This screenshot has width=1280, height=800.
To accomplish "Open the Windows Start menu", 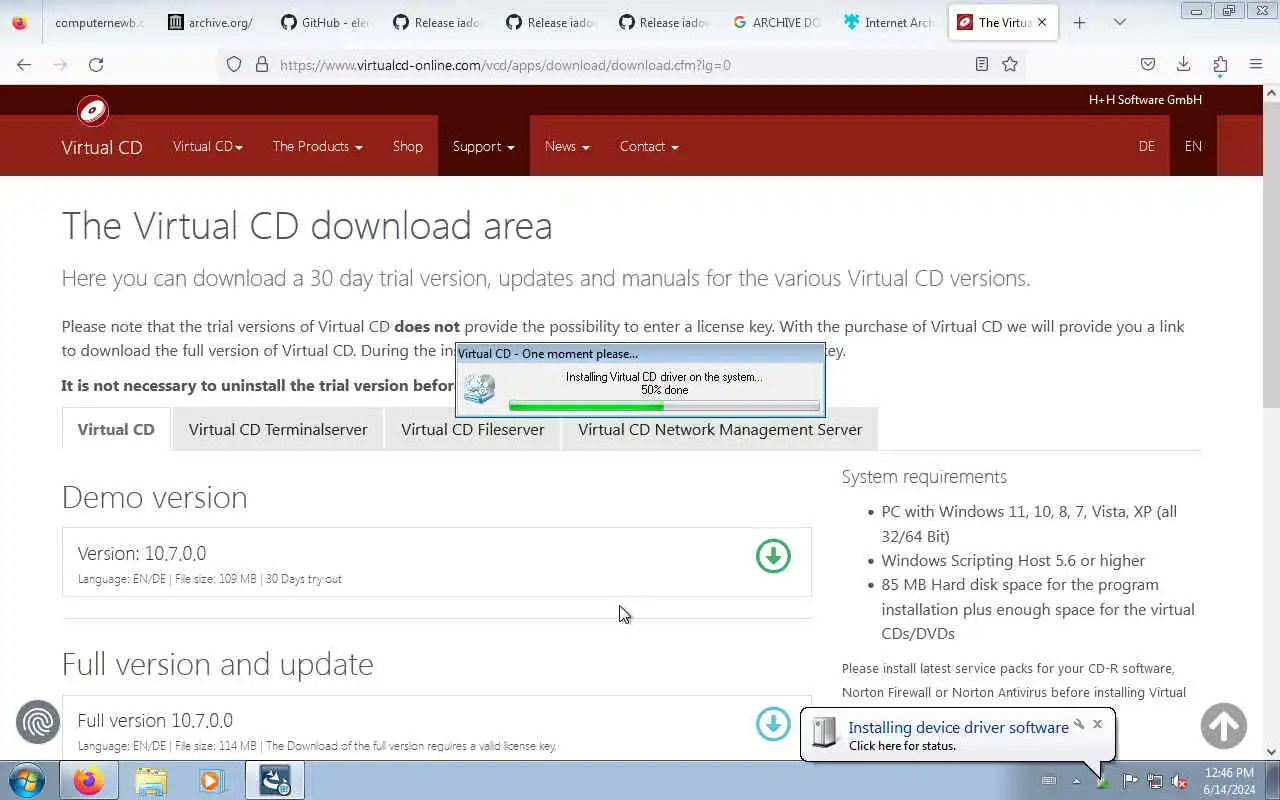I will [27, 780].
